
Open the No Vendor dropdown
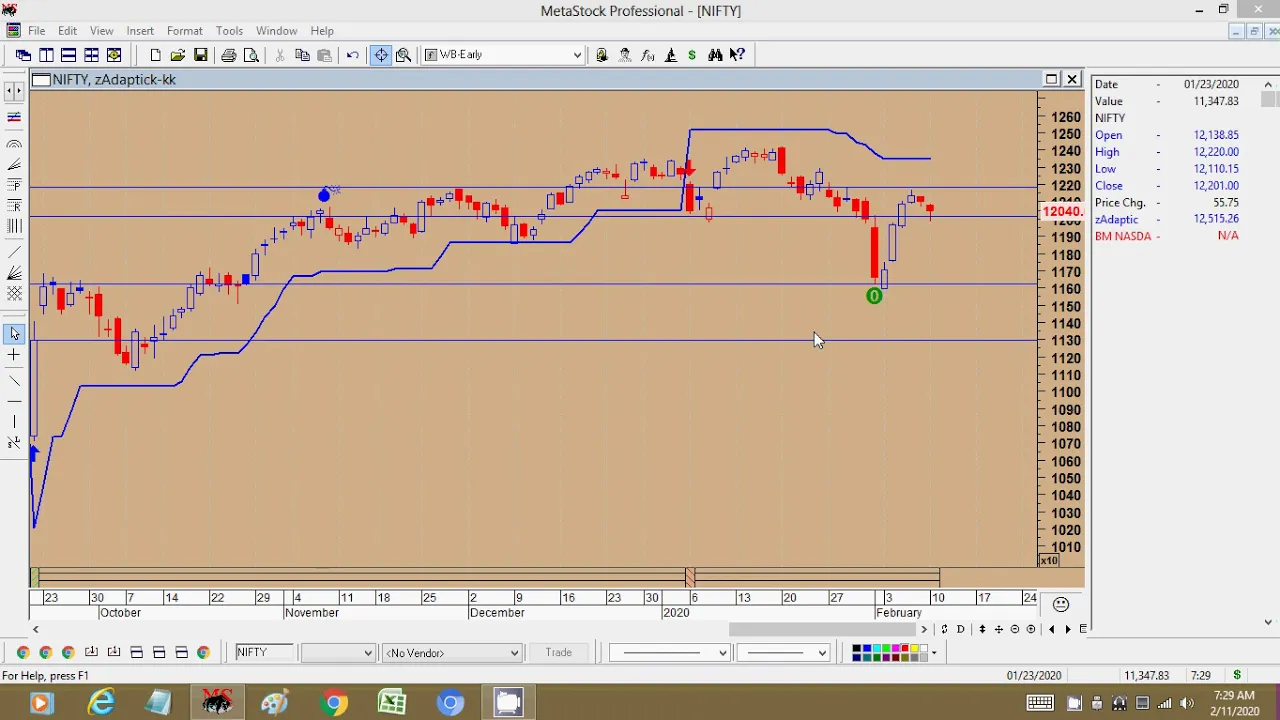[452, 653]
